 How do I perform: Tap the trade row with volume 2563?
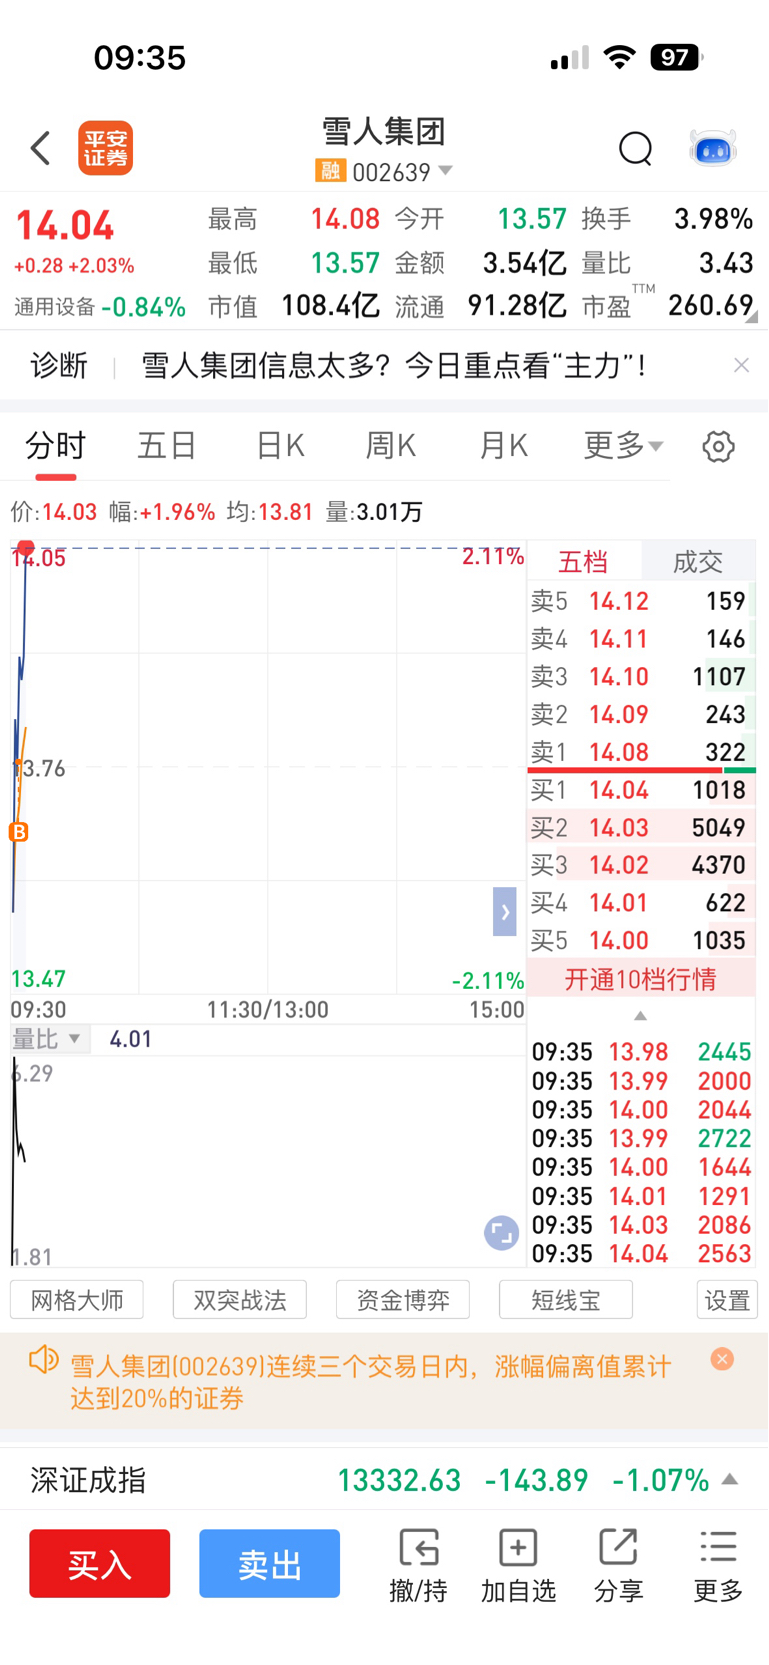coord(641,1254)
